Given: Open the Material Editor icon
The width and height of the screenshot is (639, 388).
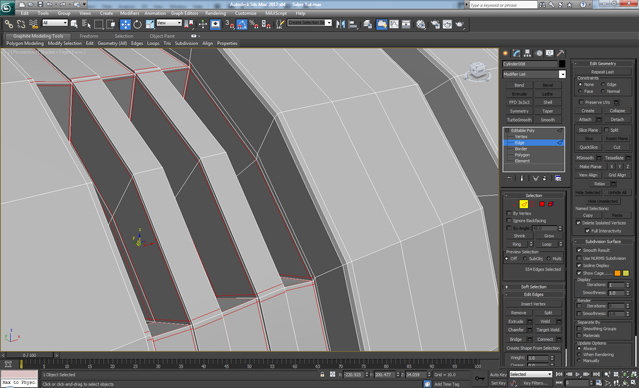Looking at the screenshot, I should click(421, 24).
